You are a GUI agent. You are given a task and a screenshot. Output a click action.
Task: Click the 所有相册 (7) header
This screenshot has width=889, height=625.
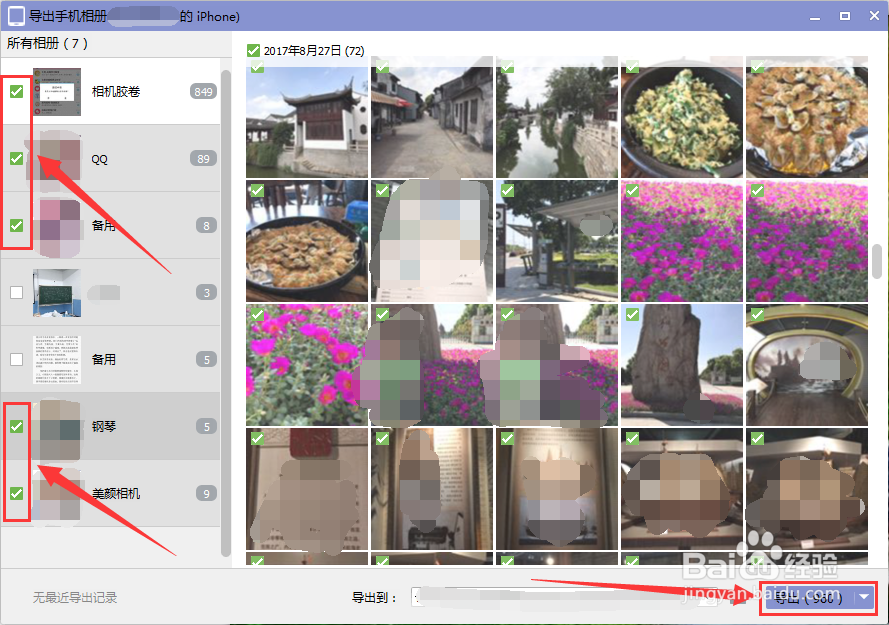click(x=48, y=43)
